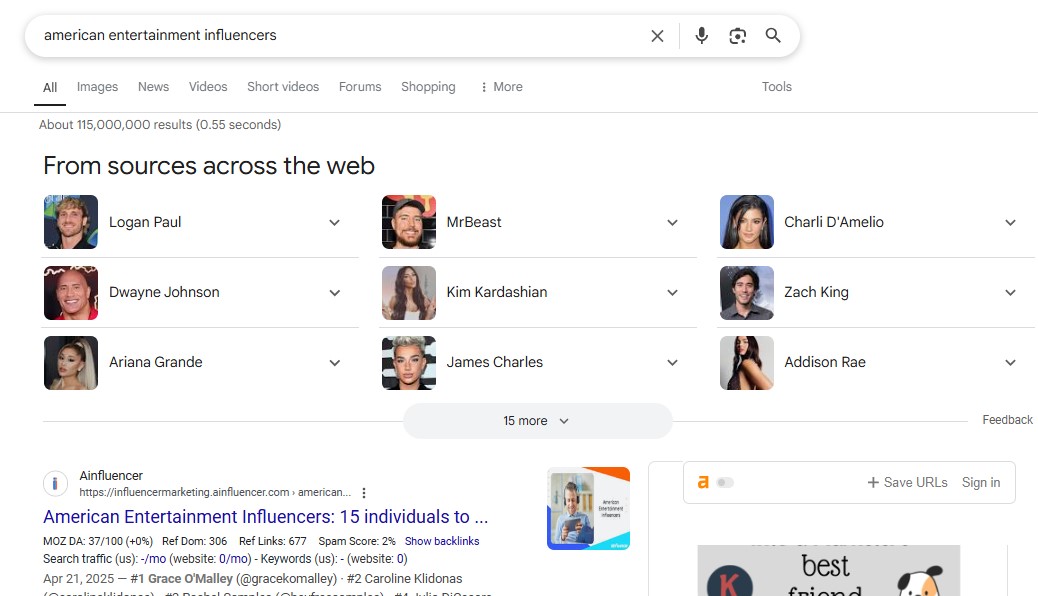Clear the search query with X icon

657,36
